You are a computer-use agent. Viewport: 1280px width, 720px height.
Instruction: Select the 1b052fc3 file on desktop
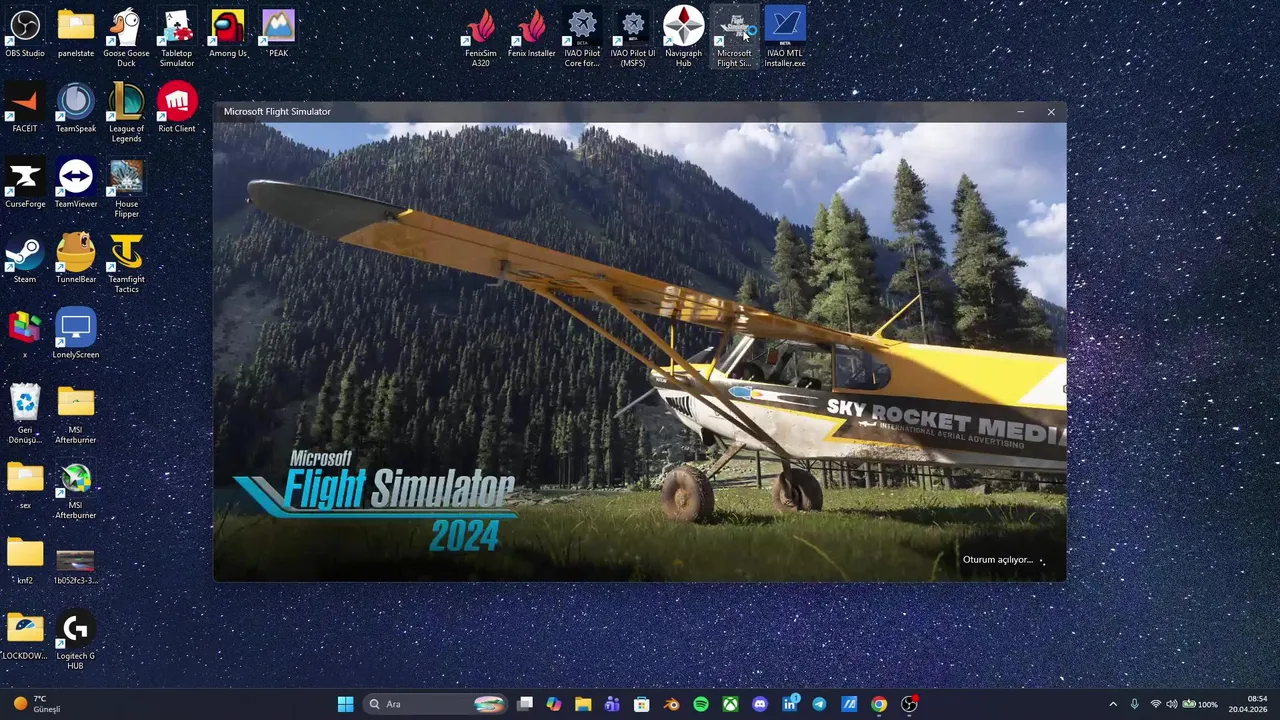(76, 565)
